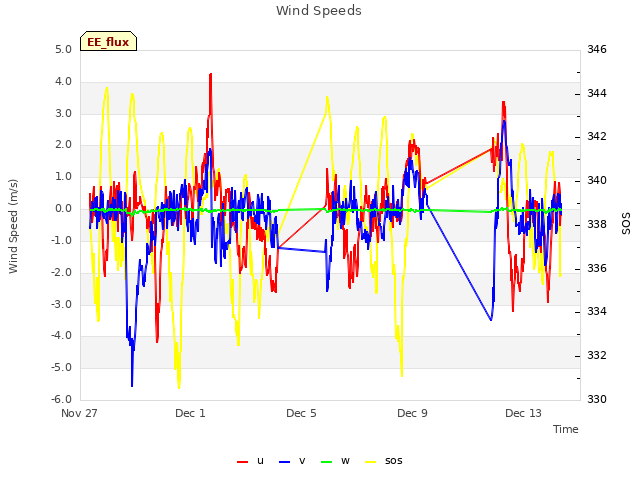The height and width of the screenshot is (480, 640).
Task: Click the 'Time' axis label
Action: coord(565,429)
